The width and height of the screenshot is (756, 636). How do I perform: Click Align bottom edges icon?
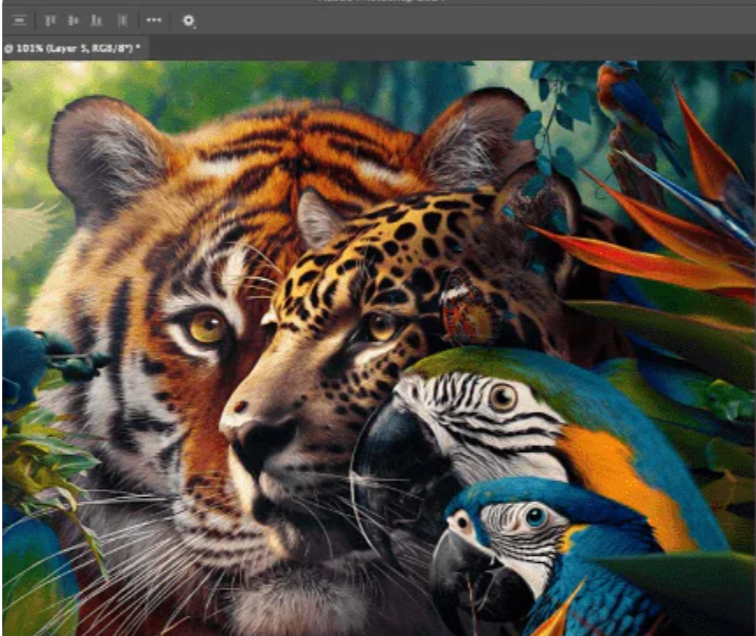96,20
